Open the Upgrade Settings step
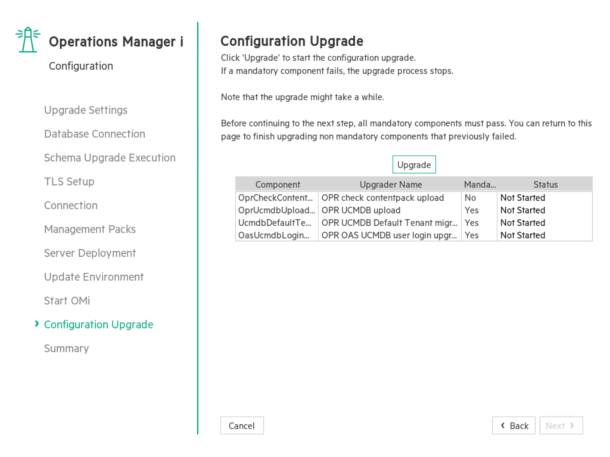This screenshot has height=457, width=610. click(86, 110)
